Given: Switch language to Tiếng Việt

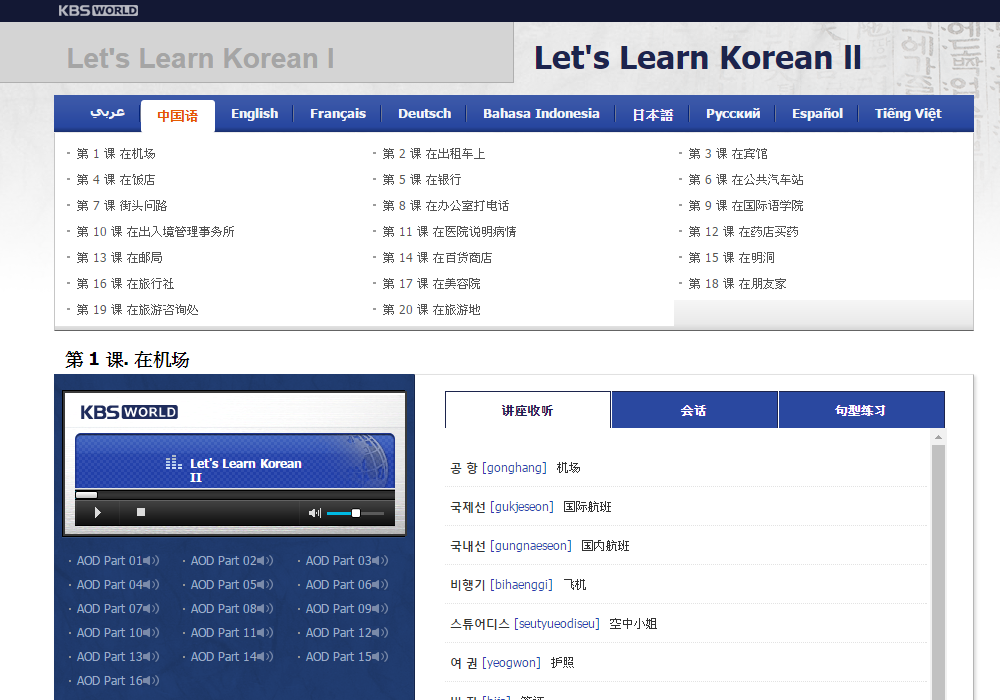Looking at the screenshot, I should tap(908, 113).
